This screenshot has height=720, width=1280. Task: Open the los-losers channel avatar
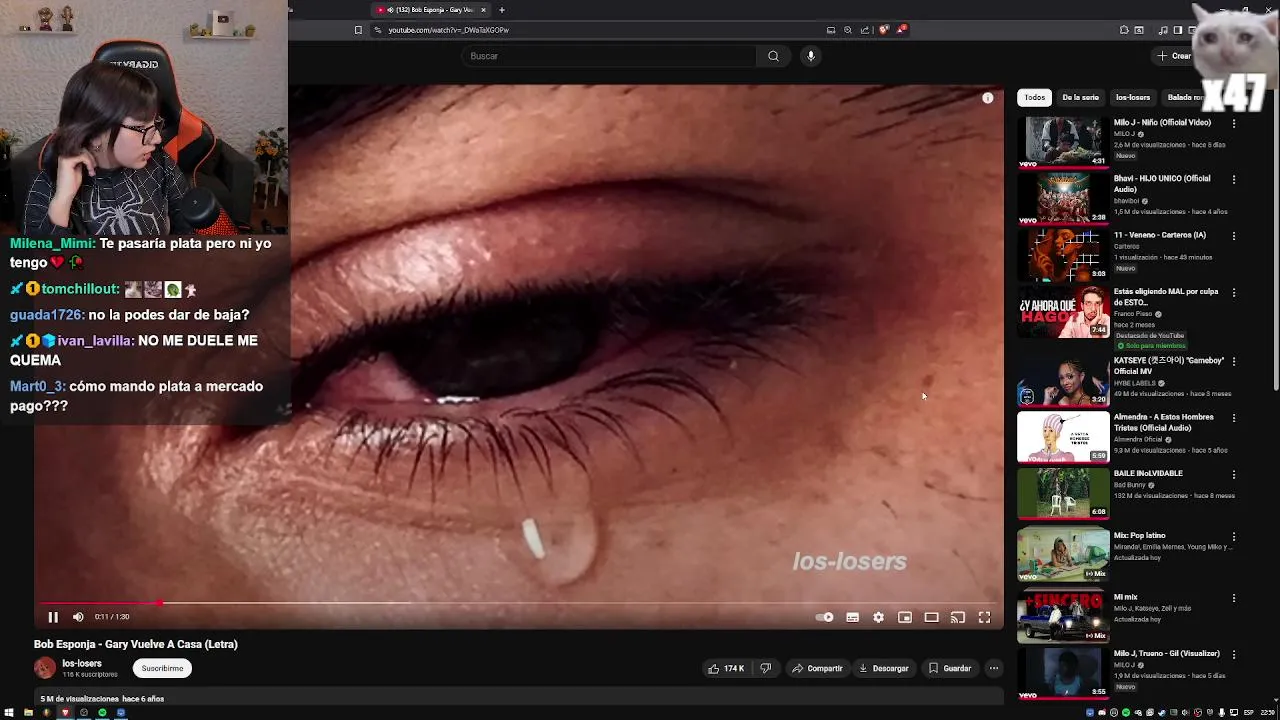pyautogui.click(x=45, y=668)
